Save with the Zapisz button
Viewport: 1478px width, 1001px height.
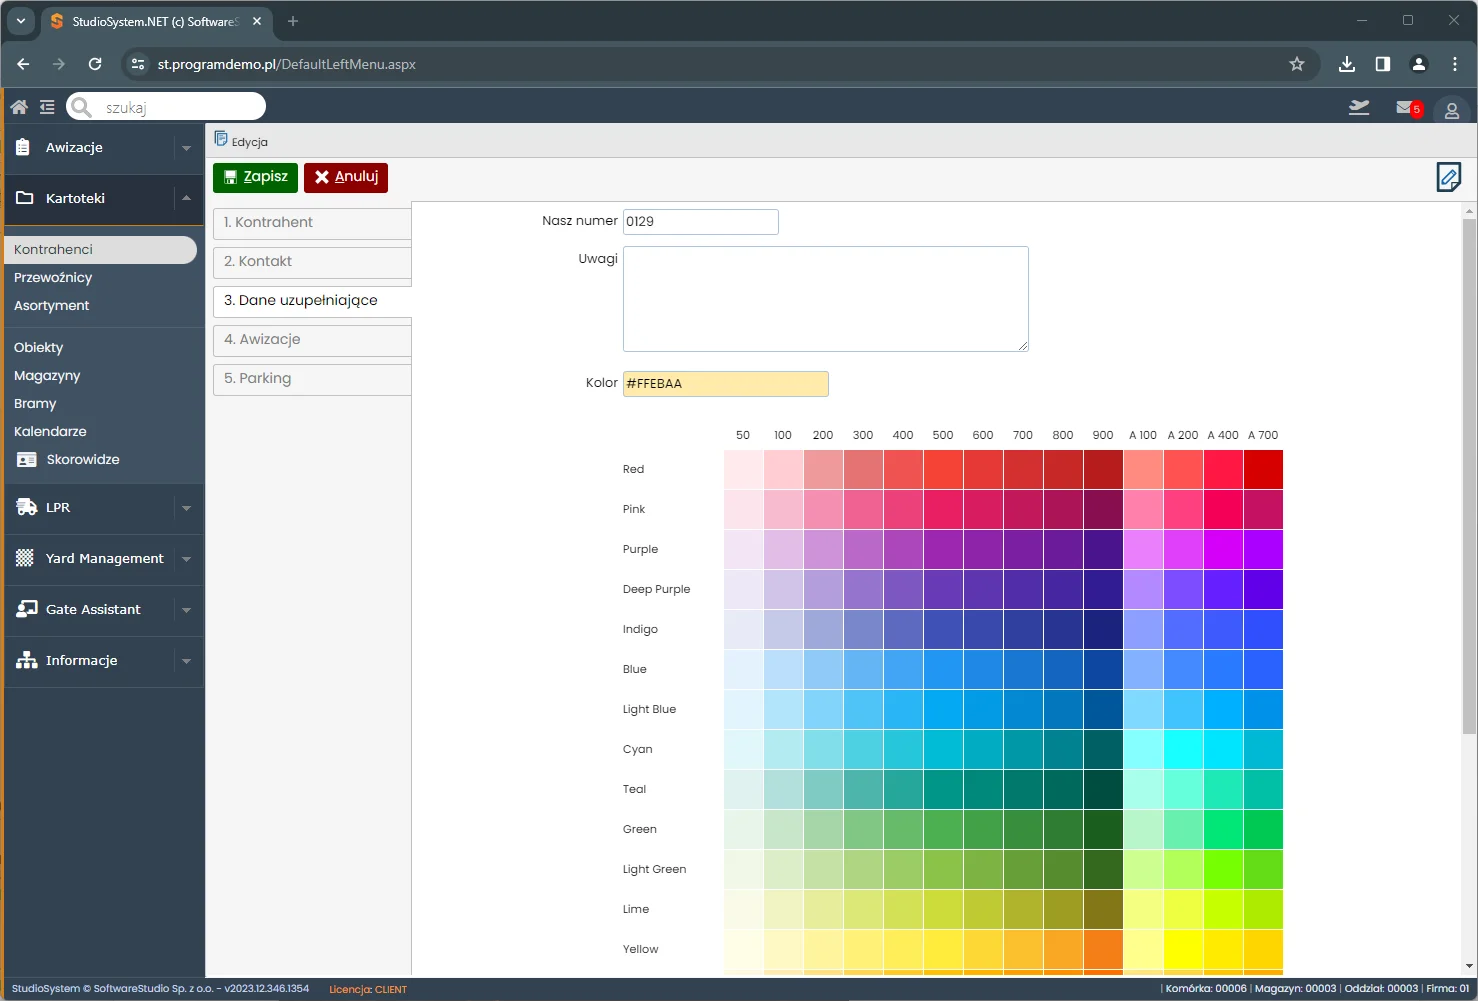pyautogui.click(x=255, y=177)
